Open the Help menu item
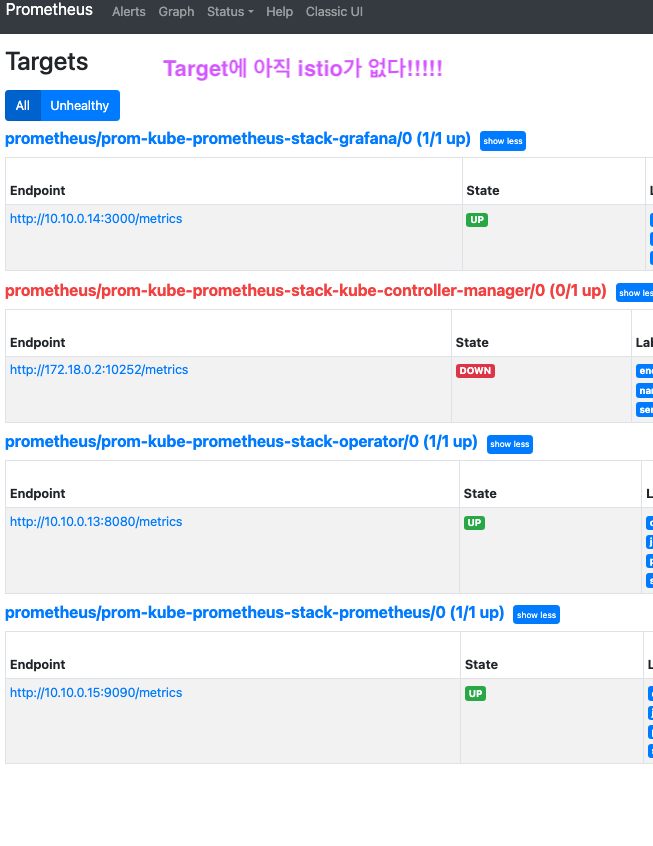 [279, 11]
